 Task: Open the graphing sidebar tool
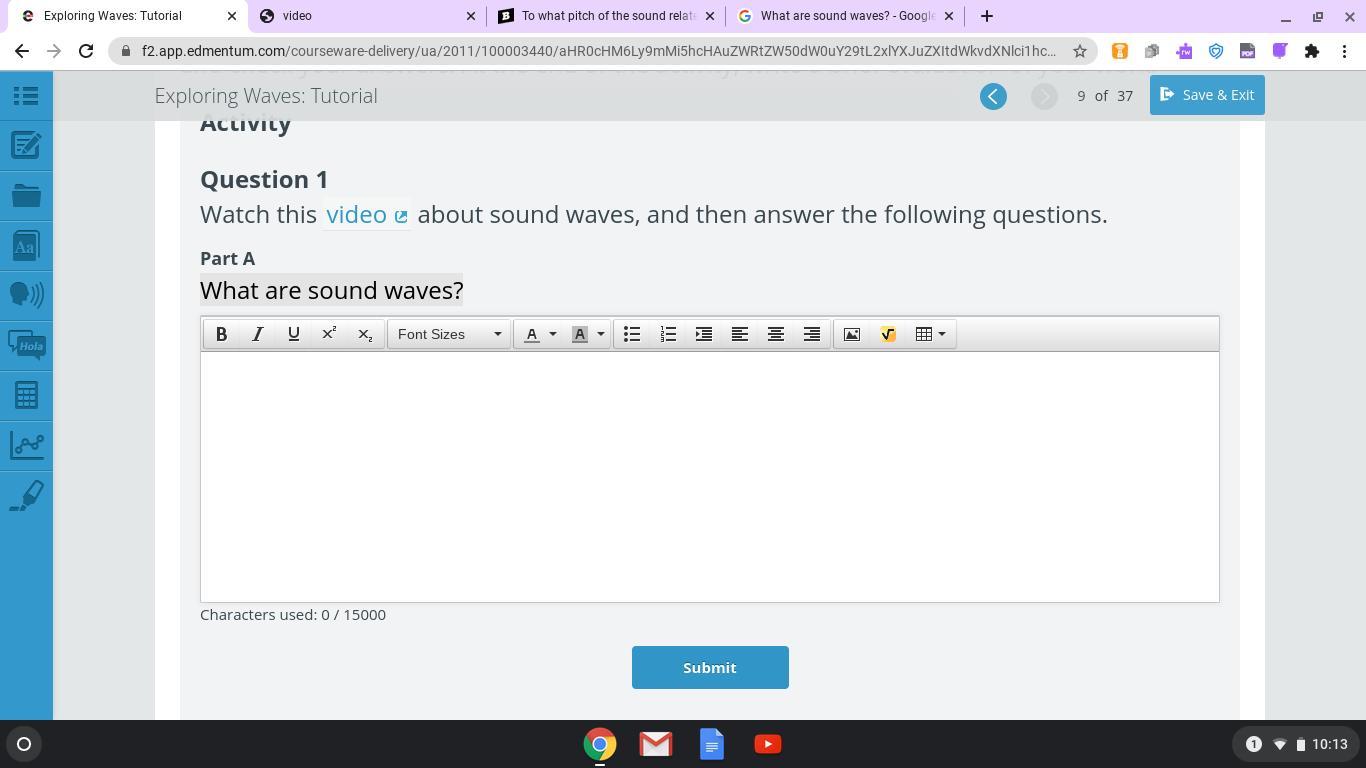click(x=26, y=445)
